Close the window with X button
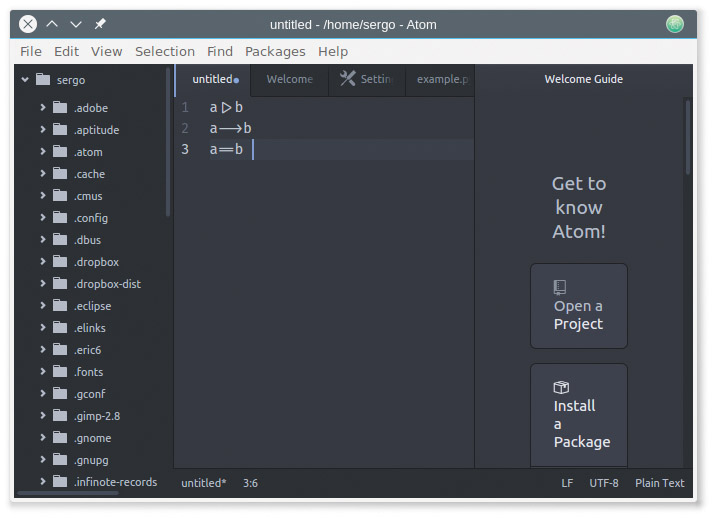713x518 pixels. pyautogui.click(x=28, y=24)
